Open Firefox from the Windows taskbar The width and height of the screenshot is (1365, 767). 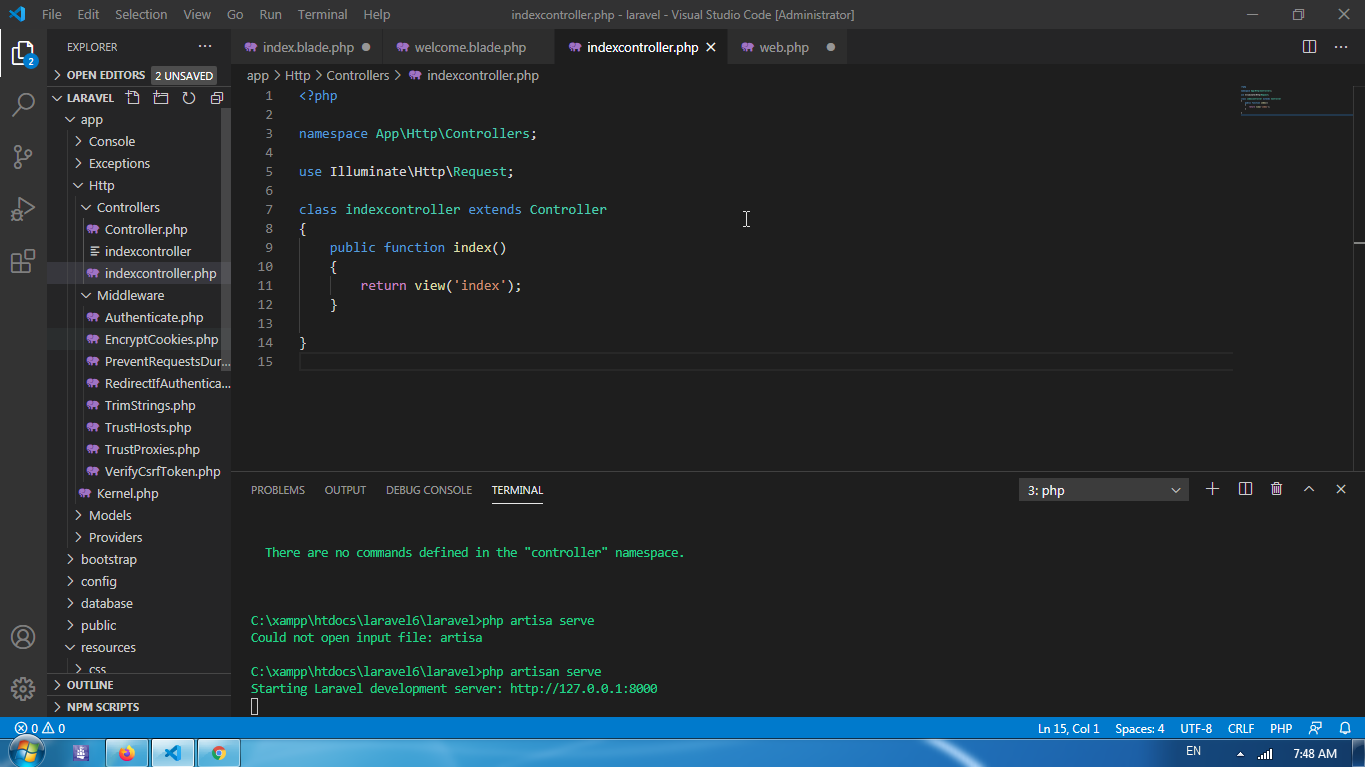point(126,753)
